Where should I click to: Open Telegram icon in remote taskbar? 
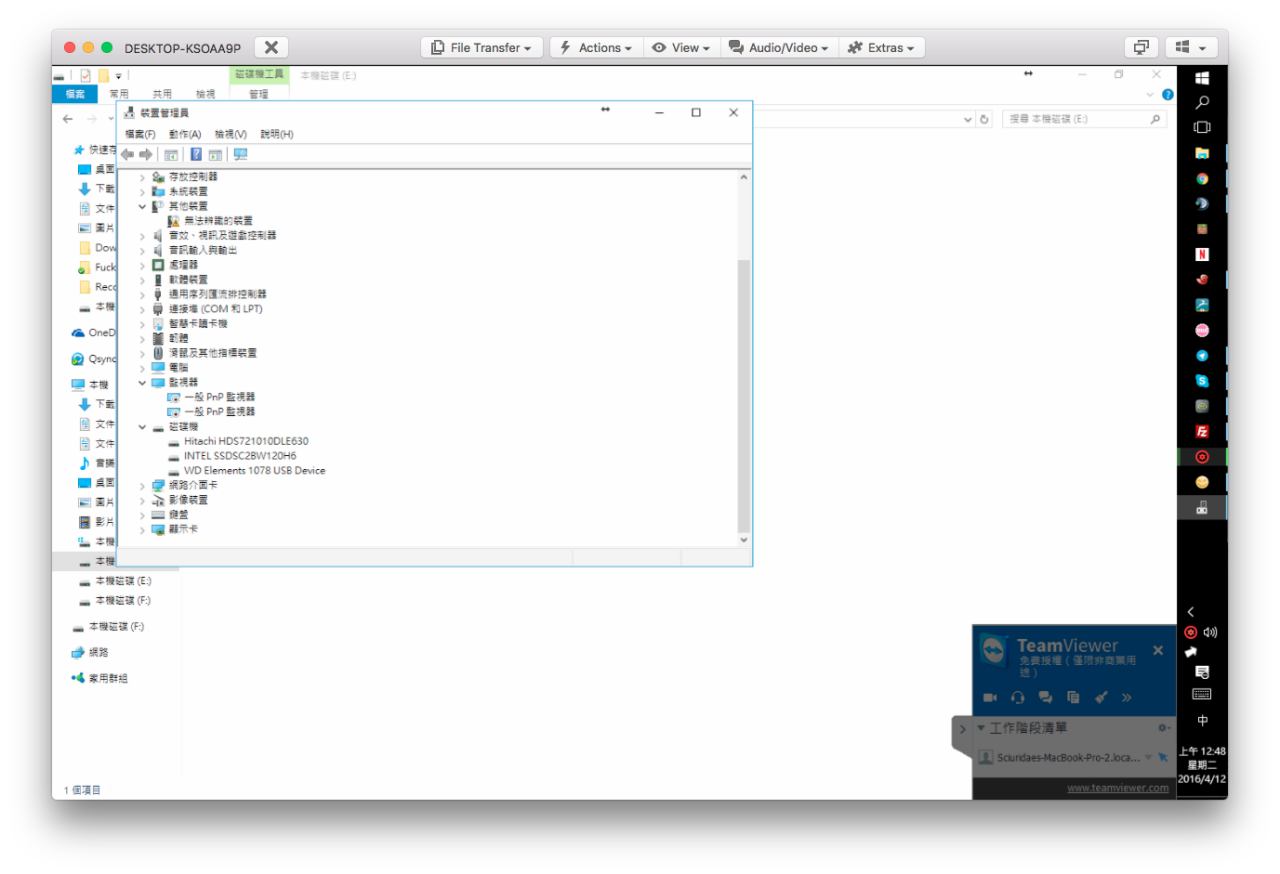[x=1203, y=357]
